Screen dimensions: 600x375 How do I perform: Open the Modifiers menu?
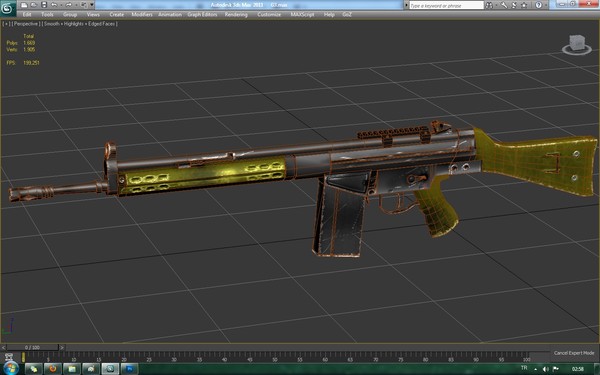142,15
